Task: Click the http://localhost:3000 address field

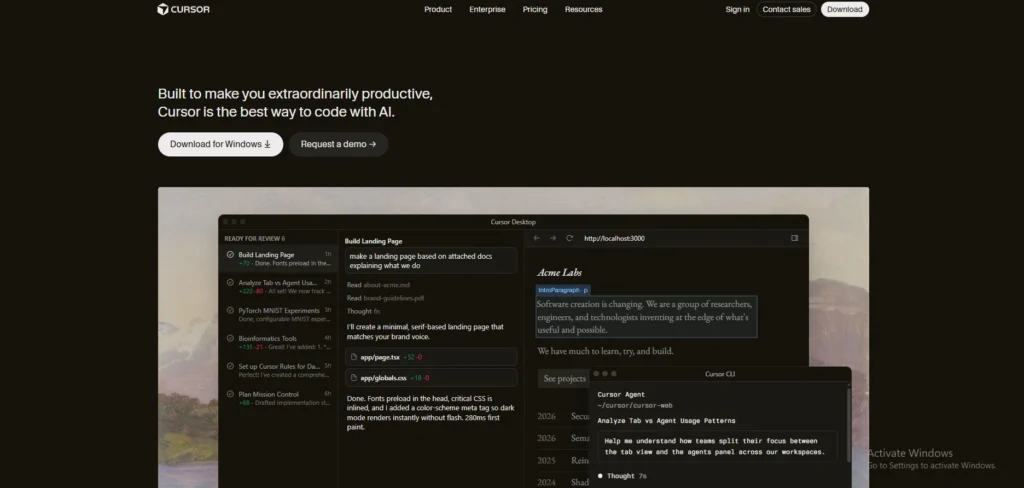Action: click(614, 238)
